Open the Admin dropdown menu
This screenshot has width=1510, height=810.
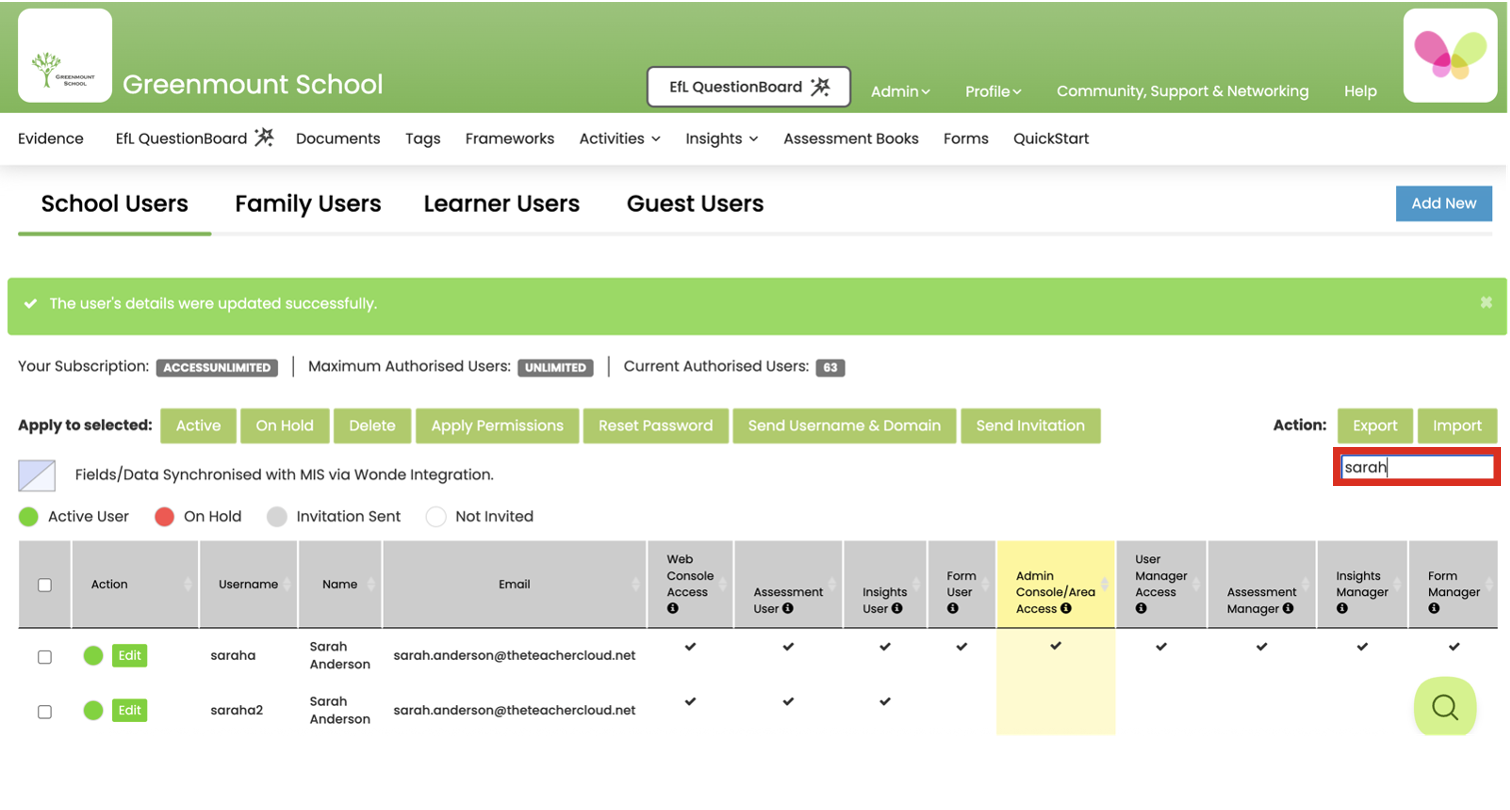coord(900,91)
